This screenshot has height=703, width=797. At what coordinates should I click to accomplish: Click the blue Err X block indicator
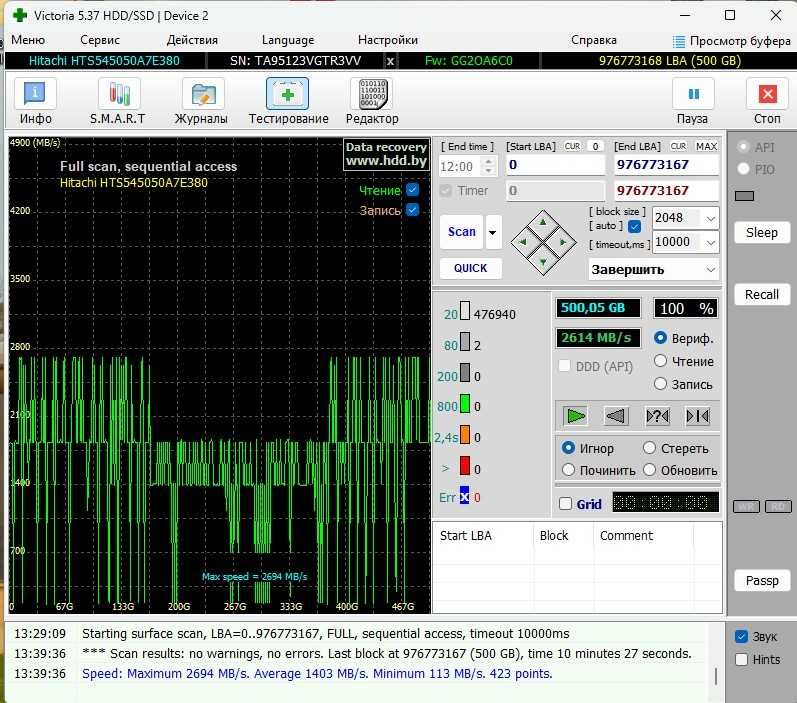pyautogui.click(x=465, y=495)
